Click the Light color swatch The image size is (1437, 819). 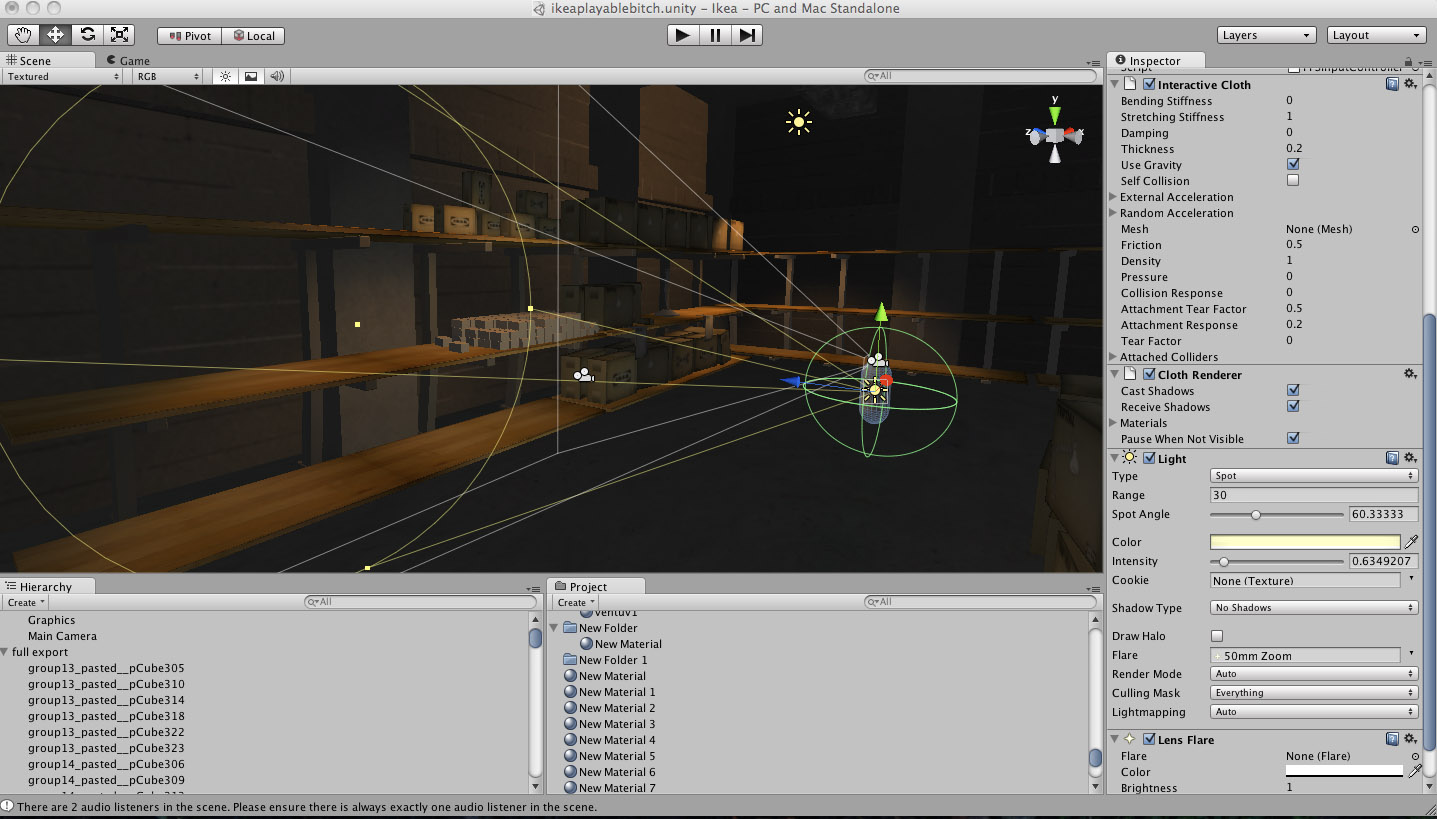click(x=1304, y=542)
